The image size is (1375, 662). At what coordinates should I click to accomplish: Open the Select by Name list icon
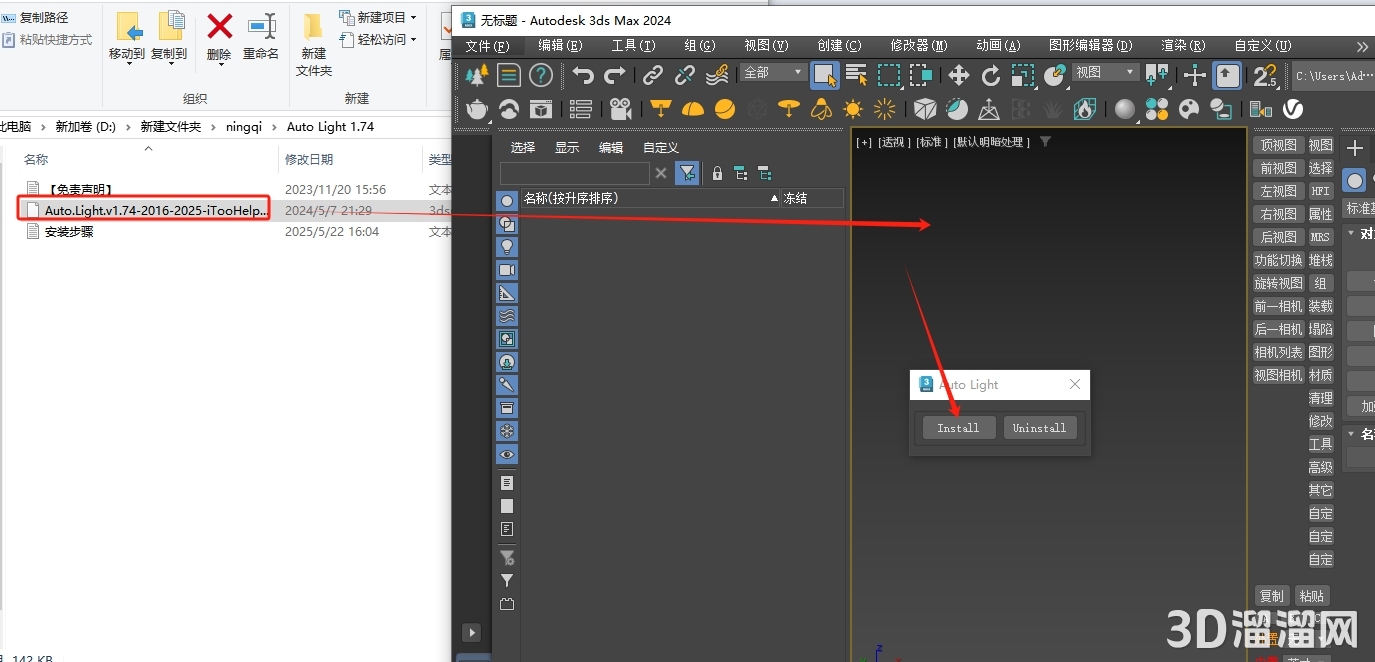pyautogui.click(x=856, y=75)
